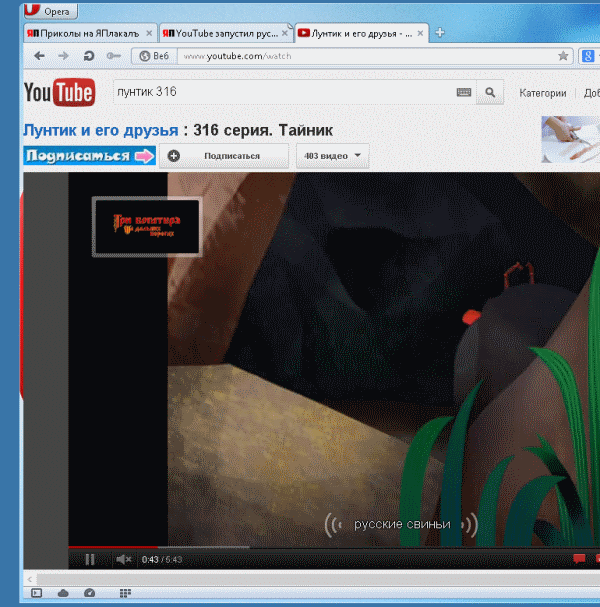This screenshot has width=600, height=607.
Task: Open the Категории link
Action: tap(543, 93)
